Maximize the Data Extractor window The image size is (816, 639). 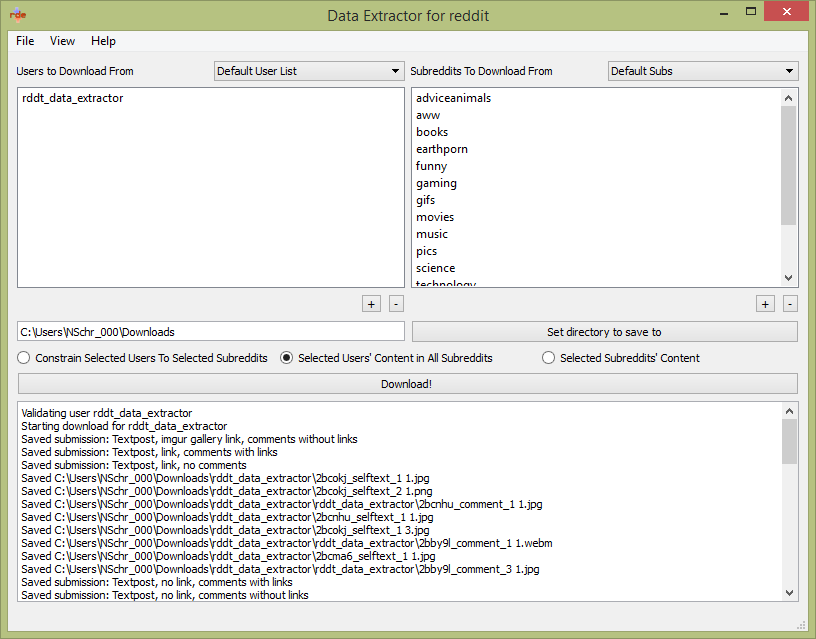click(750, 11)
